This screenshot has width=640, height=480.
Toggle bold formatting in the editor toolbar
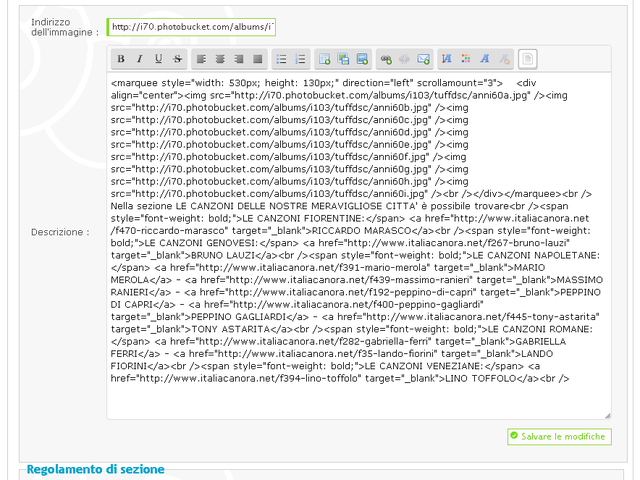click(121, 59)
